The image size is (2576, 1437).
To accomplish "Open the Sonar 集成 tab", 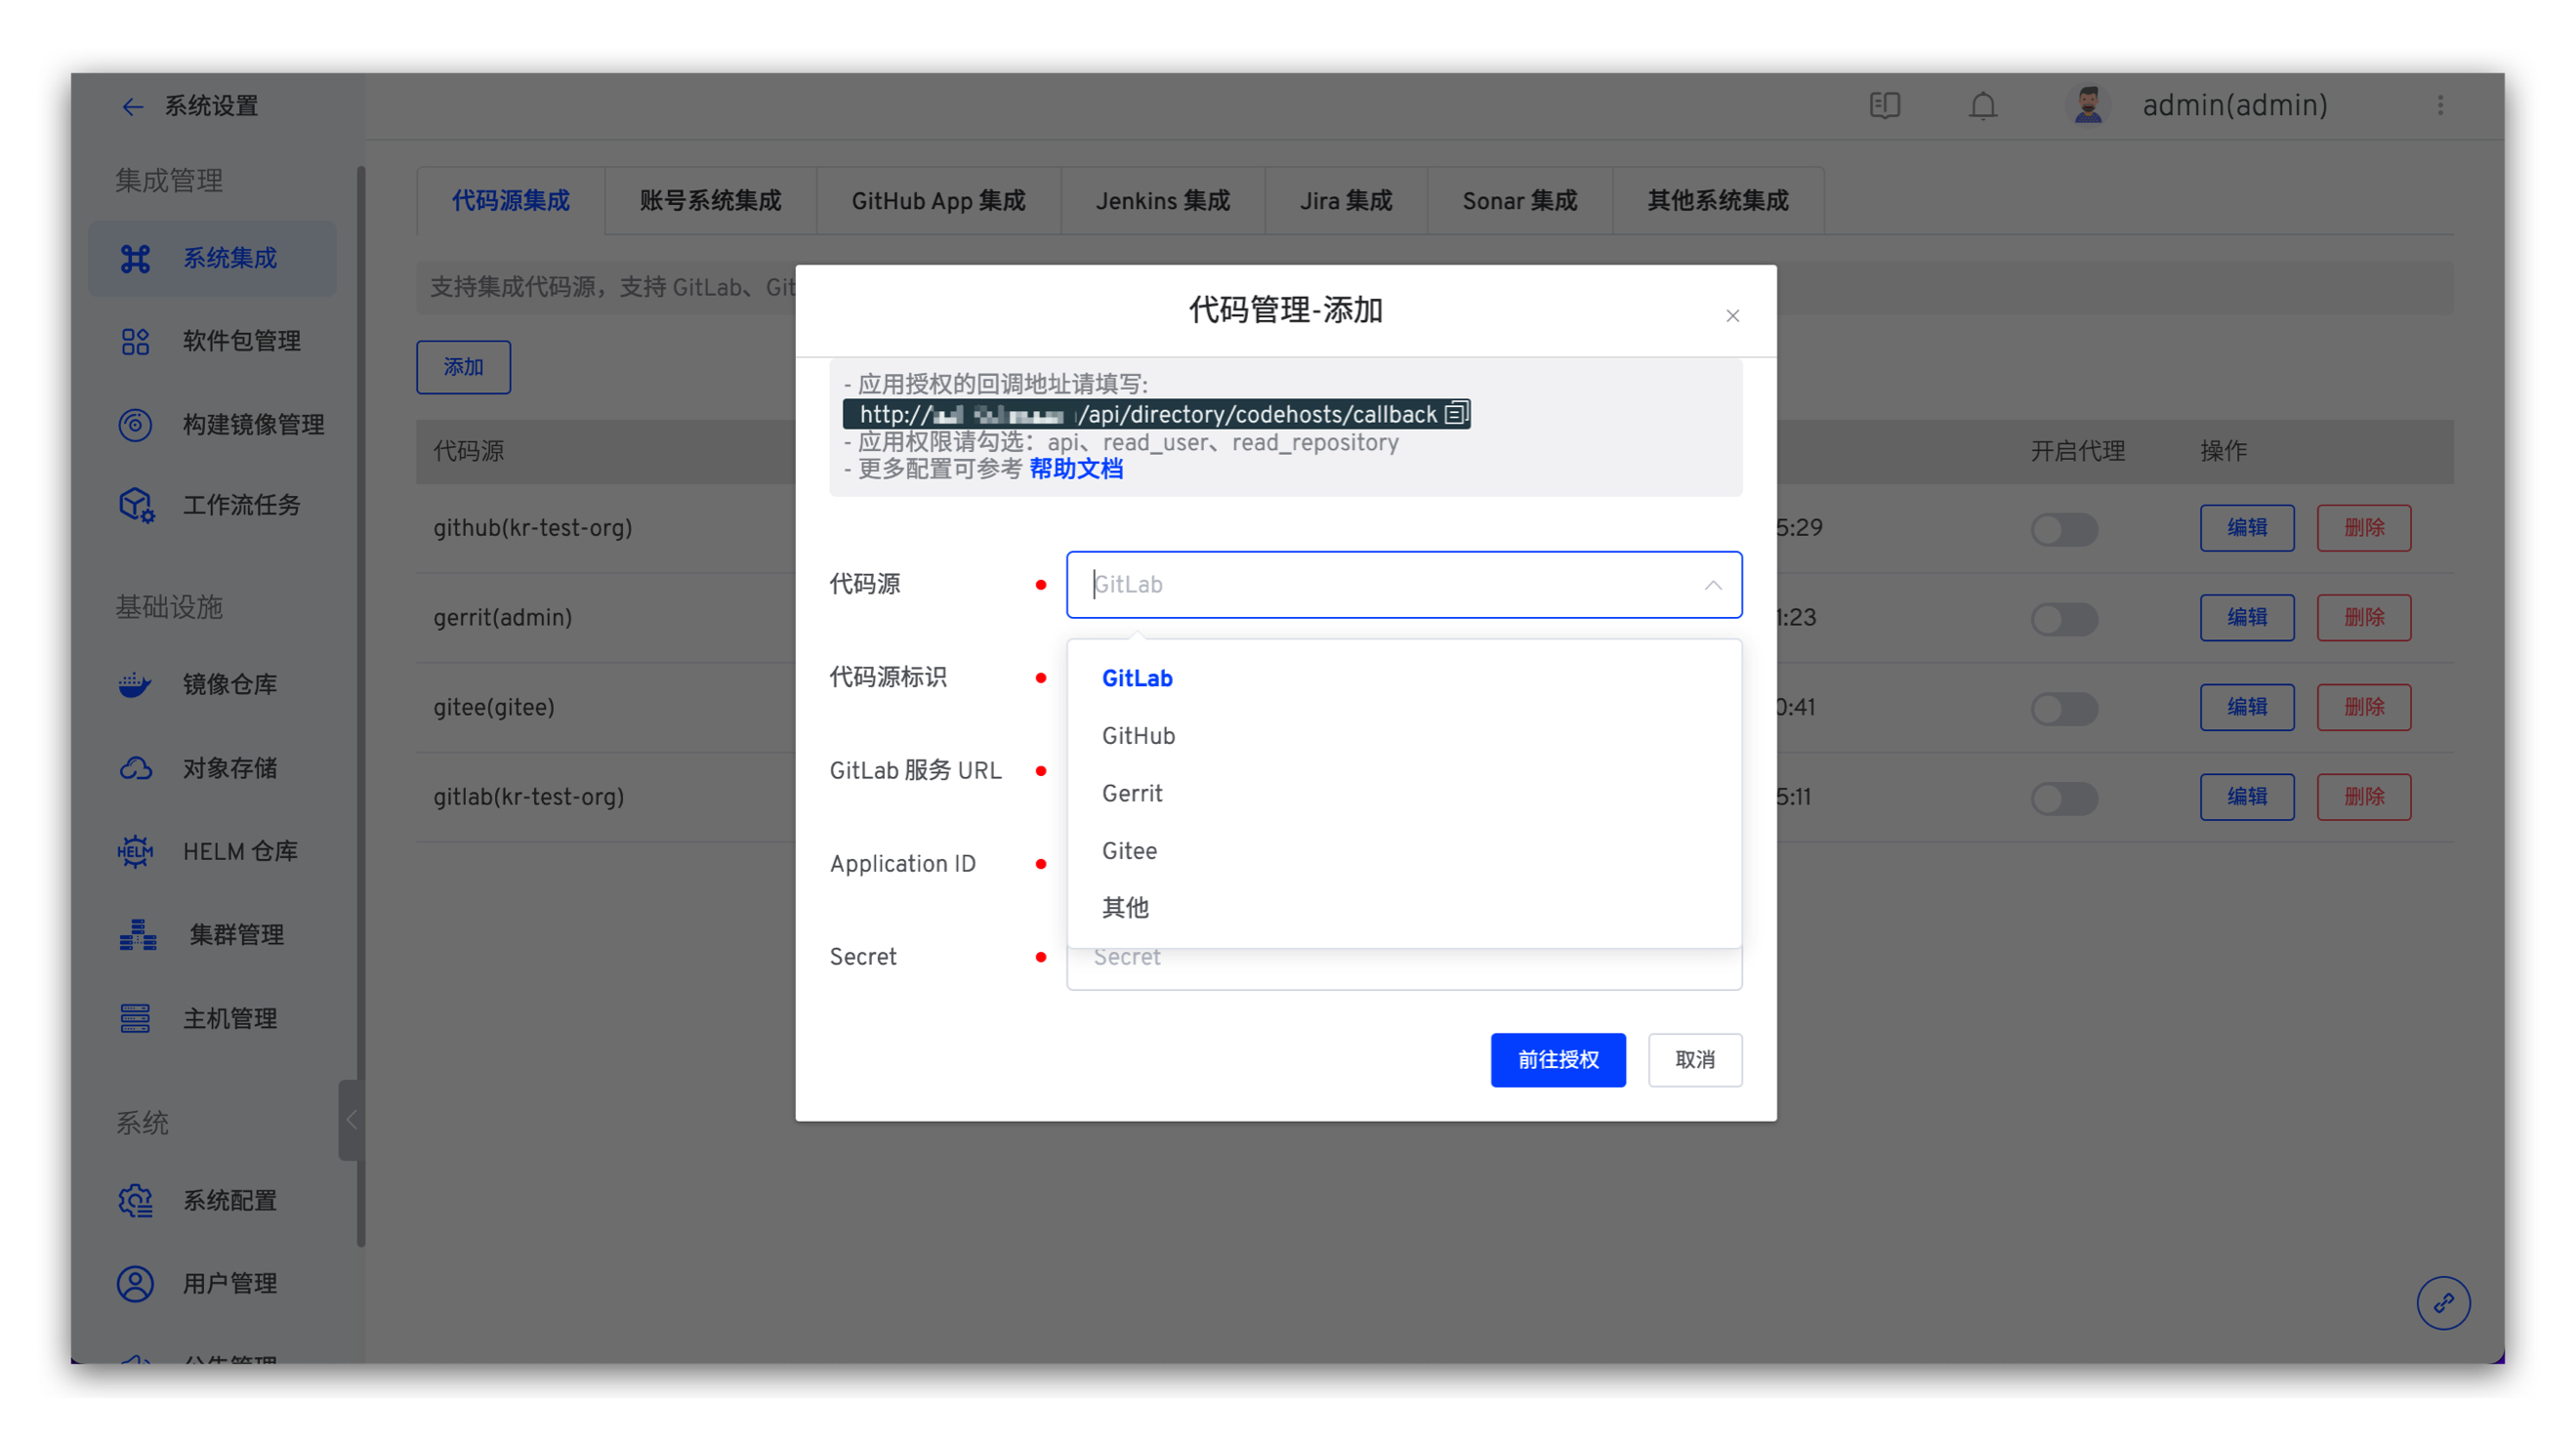I will 1519,201.
